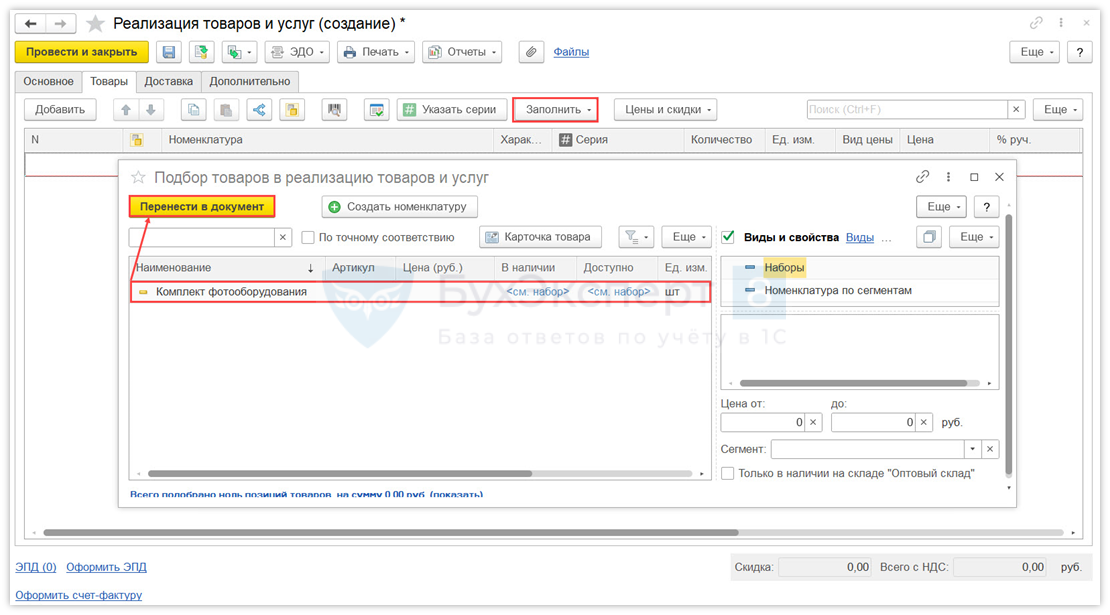Screen dimensions: 1110x615
Task: Open the Виды link
Action: (x=859, y=237)
